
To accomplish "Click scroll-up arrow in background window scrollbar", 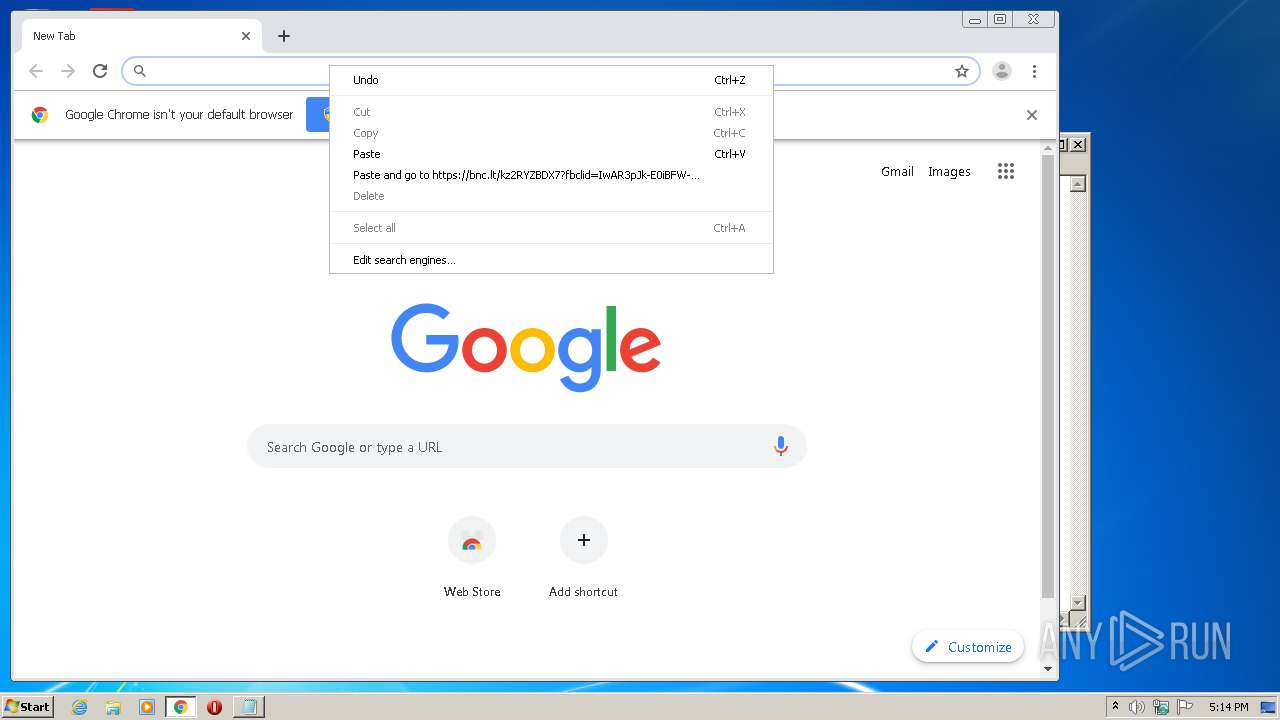I will [1077, 184].
